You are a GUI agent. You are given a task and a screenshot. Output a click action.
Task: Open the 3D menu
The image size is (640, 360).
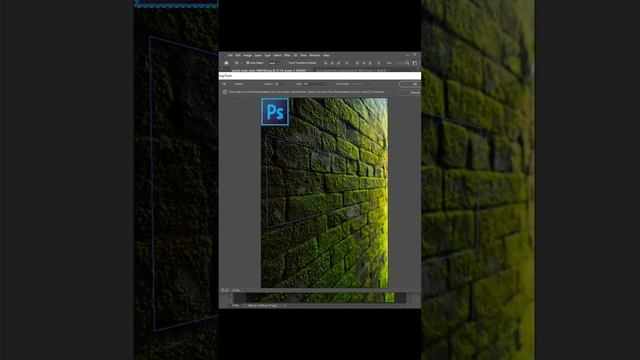click(x=296, y=55)
